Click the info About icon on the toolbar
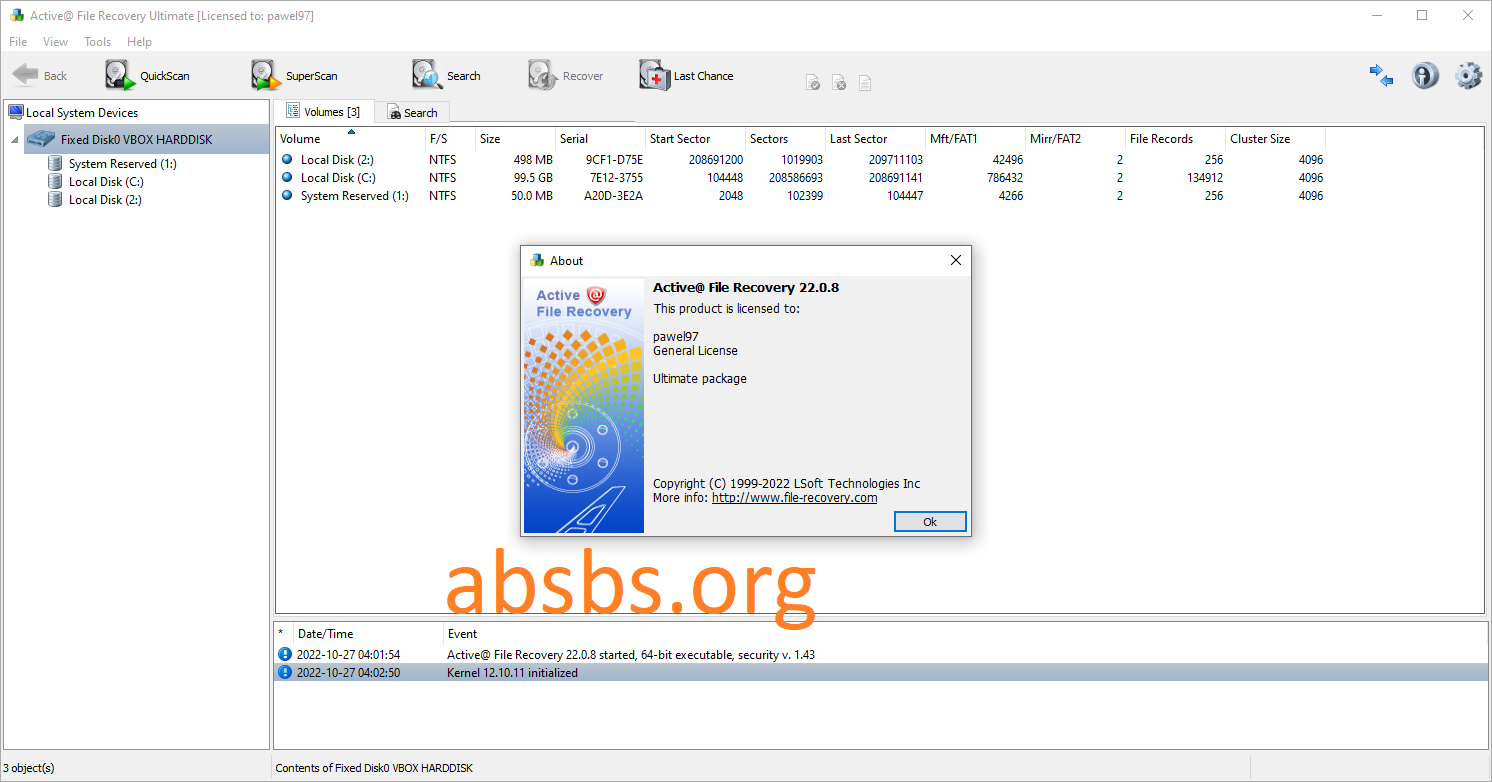The image size is (1492, 782). coord(1424,75)
